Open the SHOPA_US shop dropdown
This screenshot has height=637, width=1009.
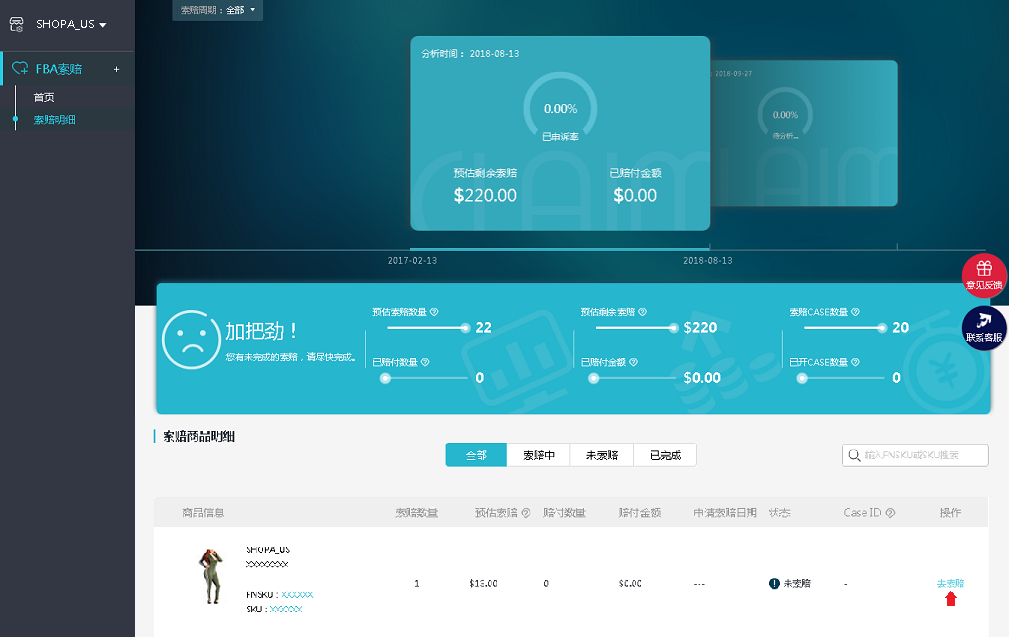point(71,23)
